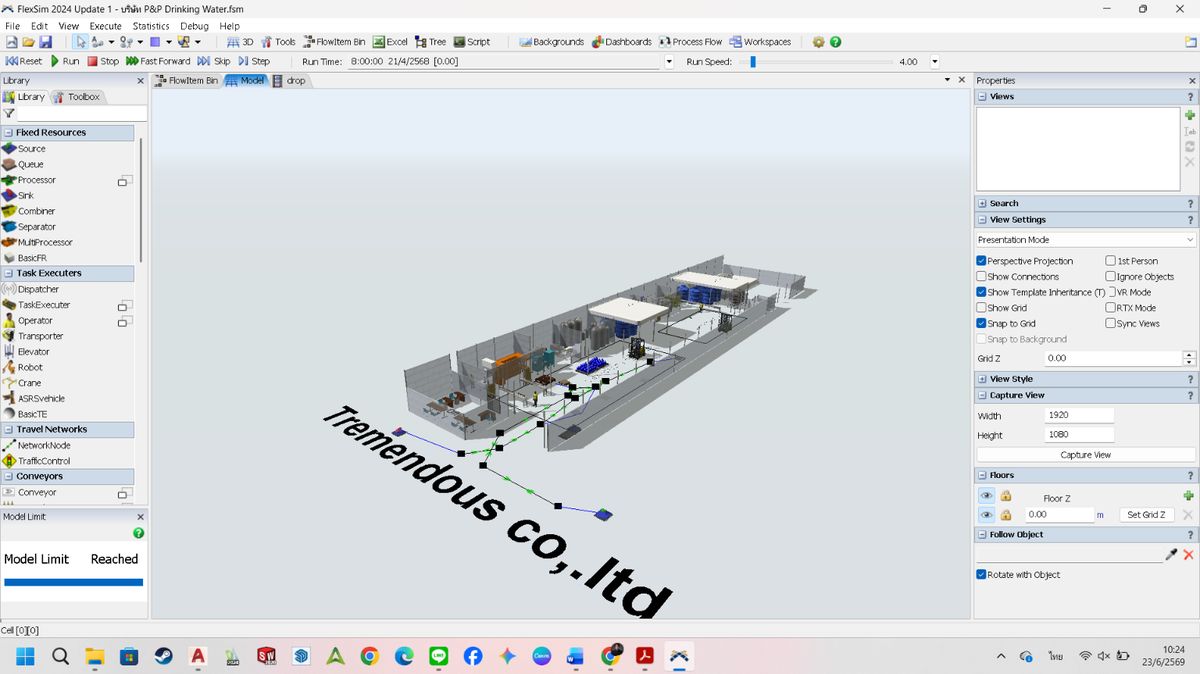Open the Run Speed dropdown arrow
This screenshot has width=1200, height=674.
click(x=935, y=61)
